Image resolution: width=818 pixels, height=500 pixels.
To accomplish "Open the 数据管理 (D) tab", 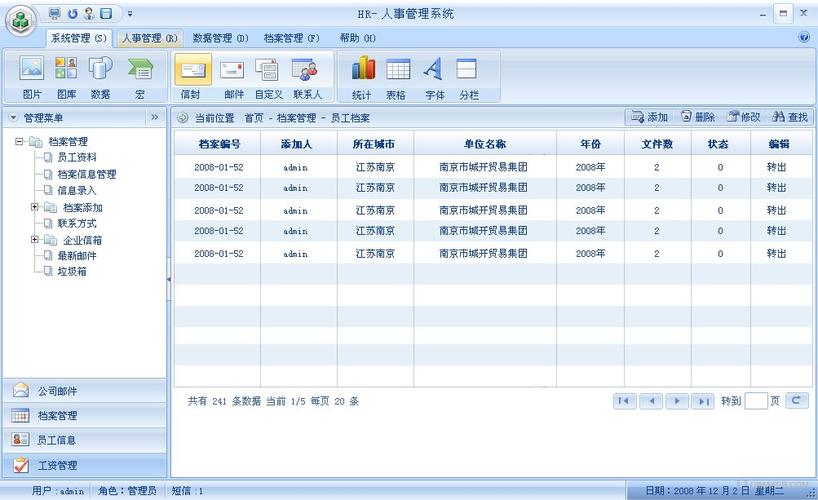I will (x=220, y=38).
